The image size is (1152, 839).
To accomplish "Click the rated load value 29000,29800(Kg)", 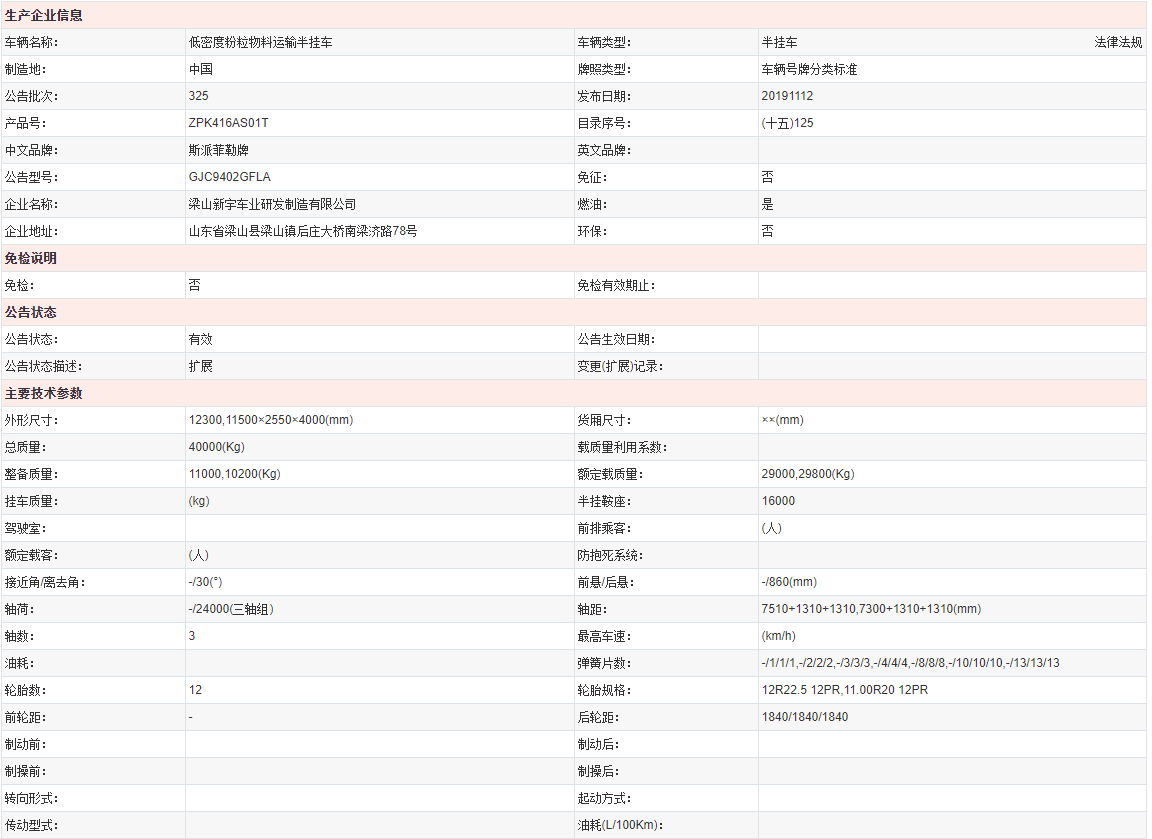I will point(807,474).
